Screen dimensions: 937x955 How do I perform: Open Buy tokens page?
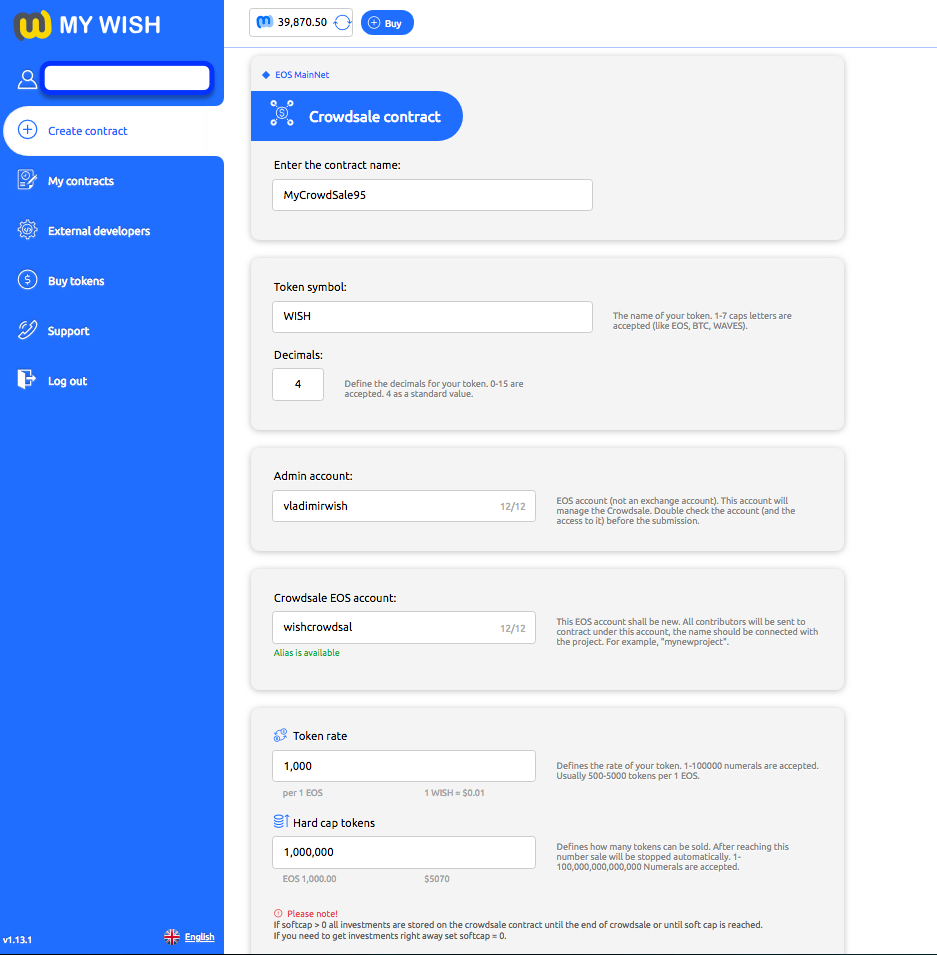coord(76,281)
